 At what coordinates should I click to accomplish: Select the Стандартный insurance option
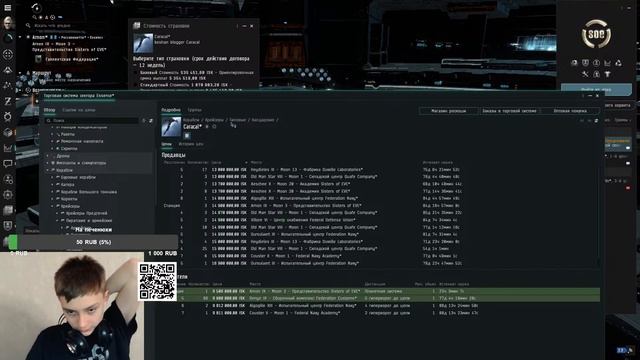coord(136,85)
